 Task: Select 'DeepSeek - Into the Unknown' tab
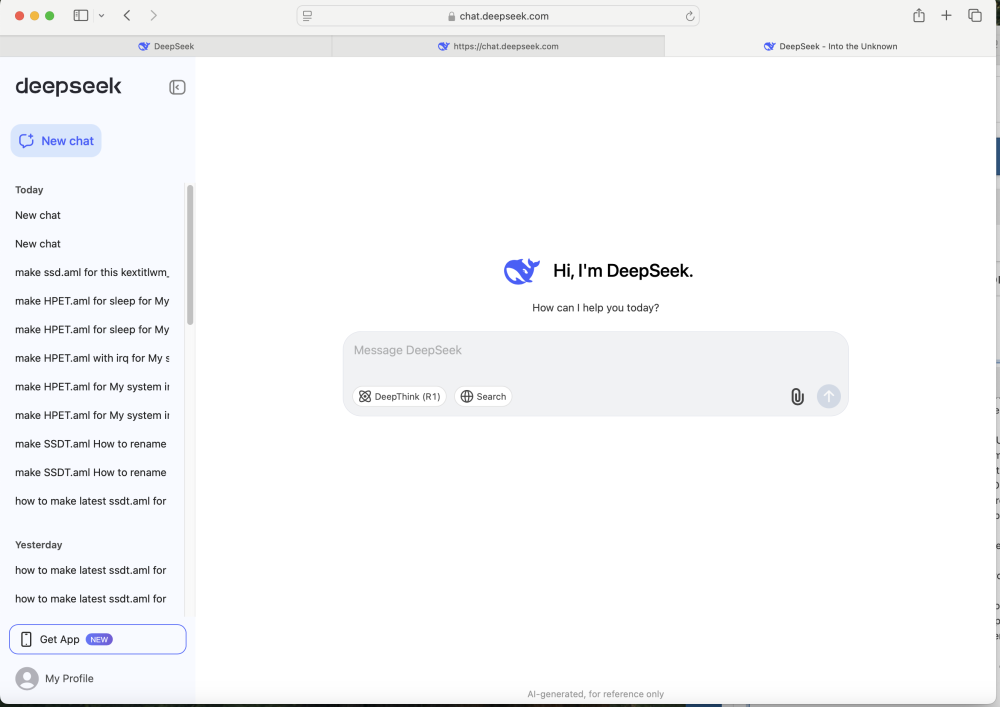point(830,46)
